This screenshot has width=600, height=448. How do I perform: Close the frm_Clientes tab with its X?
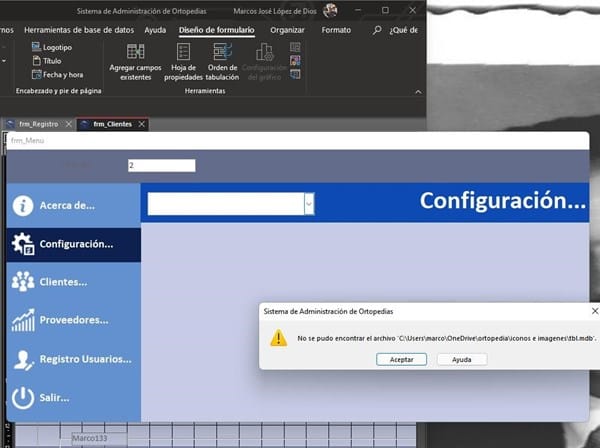coord(142,124)
